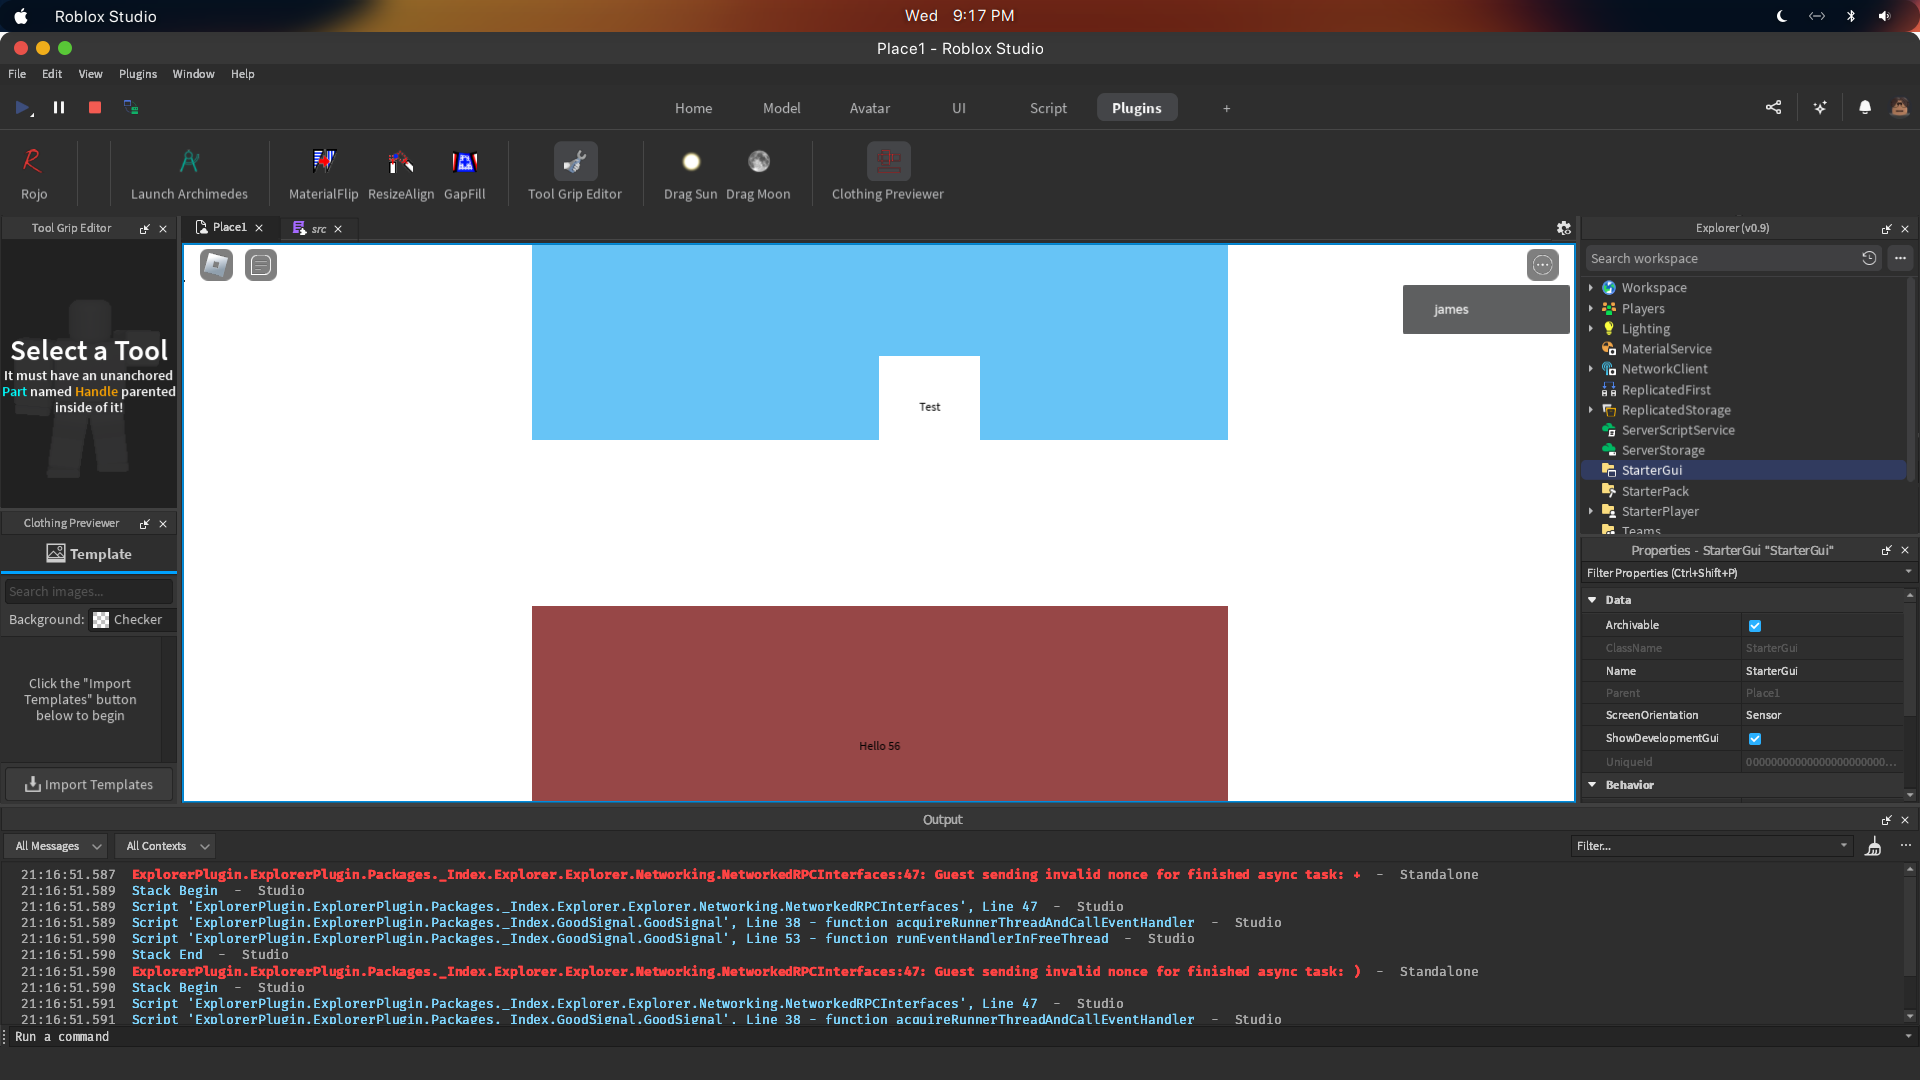The image size is (1920, 1080).
Task: Click the play/resume button in toolbar
Action: (x=23, y=107)
